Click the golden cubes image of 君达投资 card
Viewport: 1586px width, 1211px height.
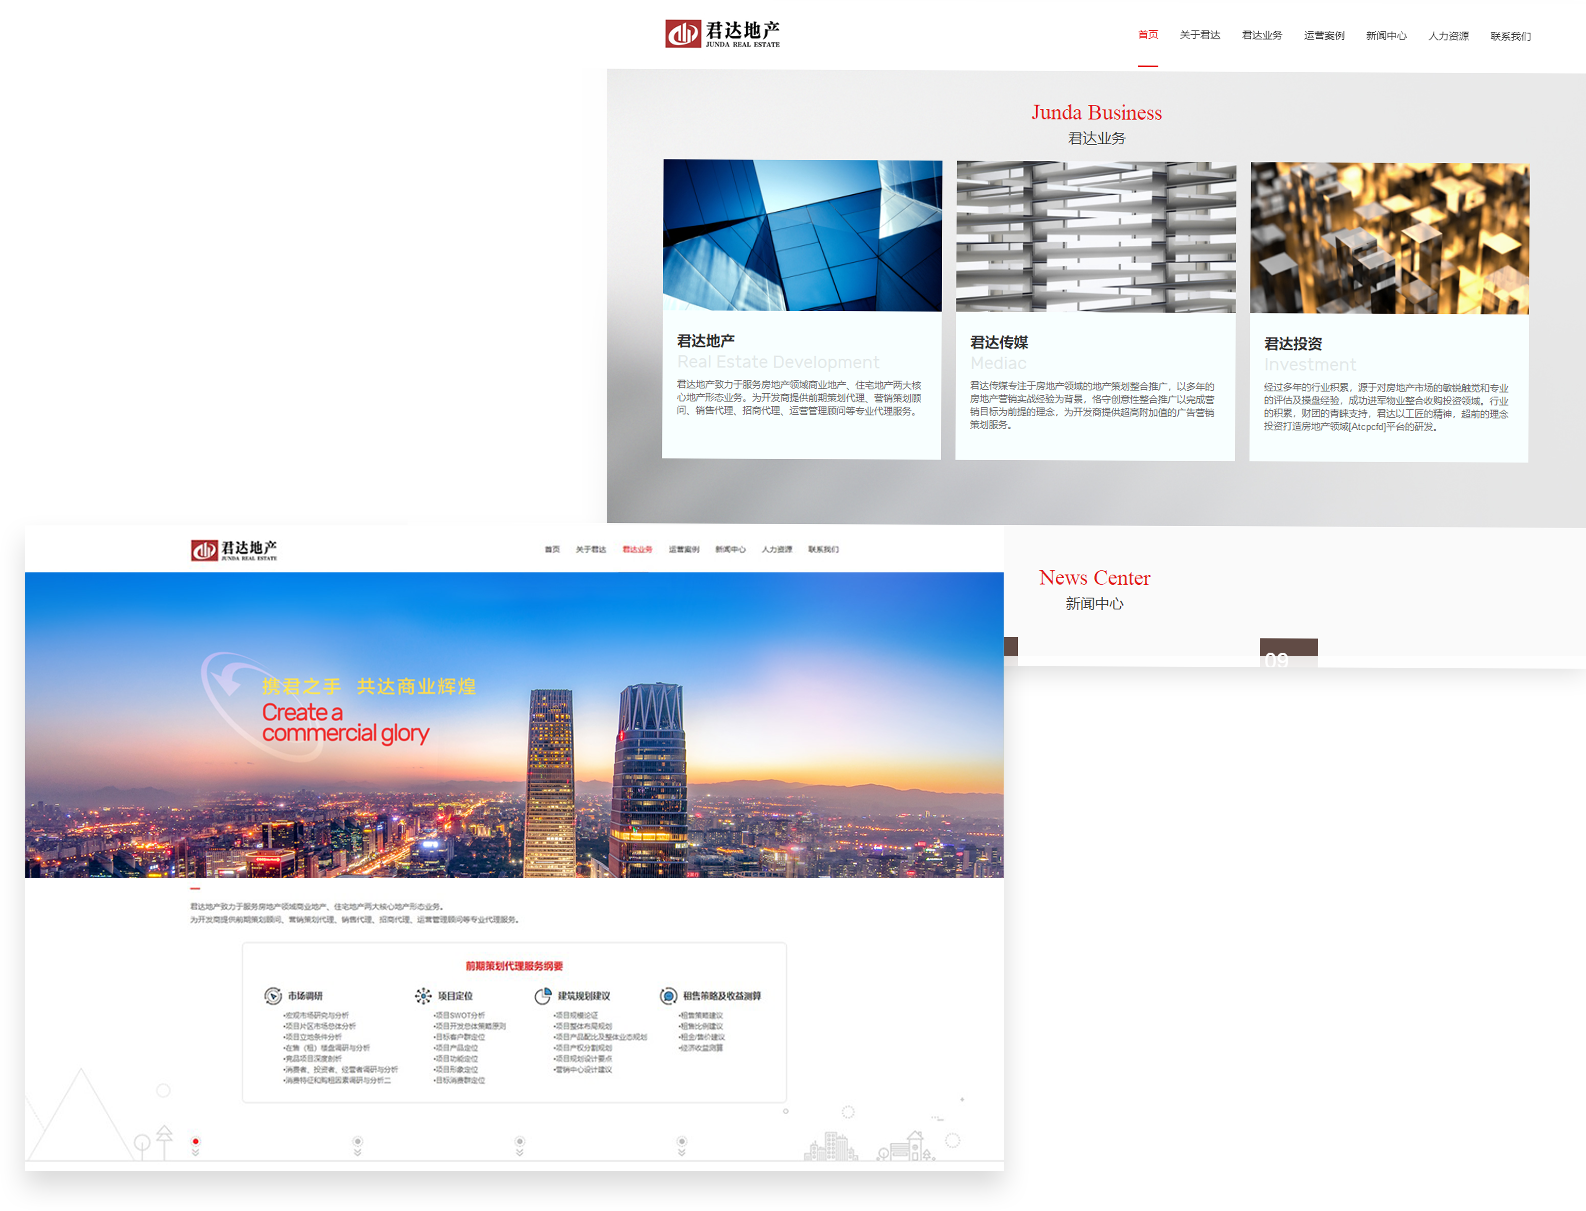1389,239
